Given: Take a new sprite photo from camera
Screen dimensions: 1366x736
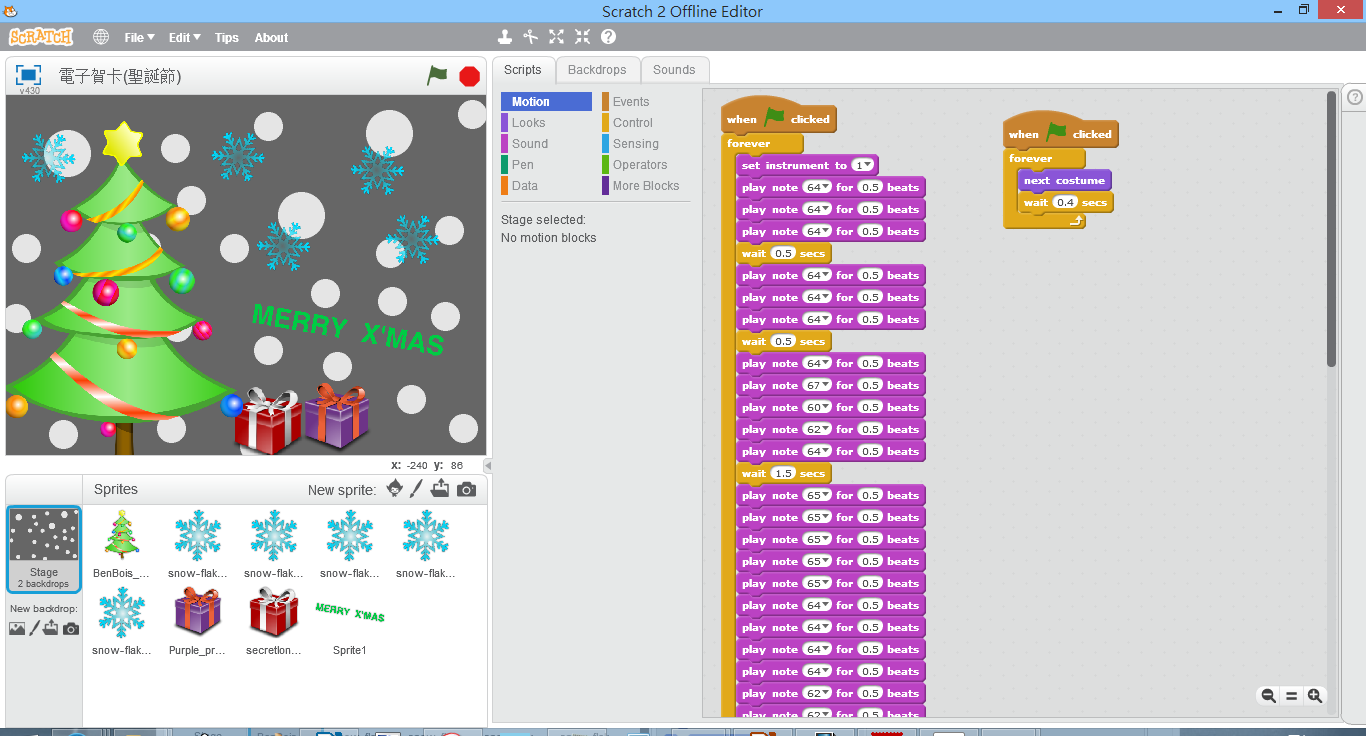Looking at the screenshot, I should coord(466,489).
